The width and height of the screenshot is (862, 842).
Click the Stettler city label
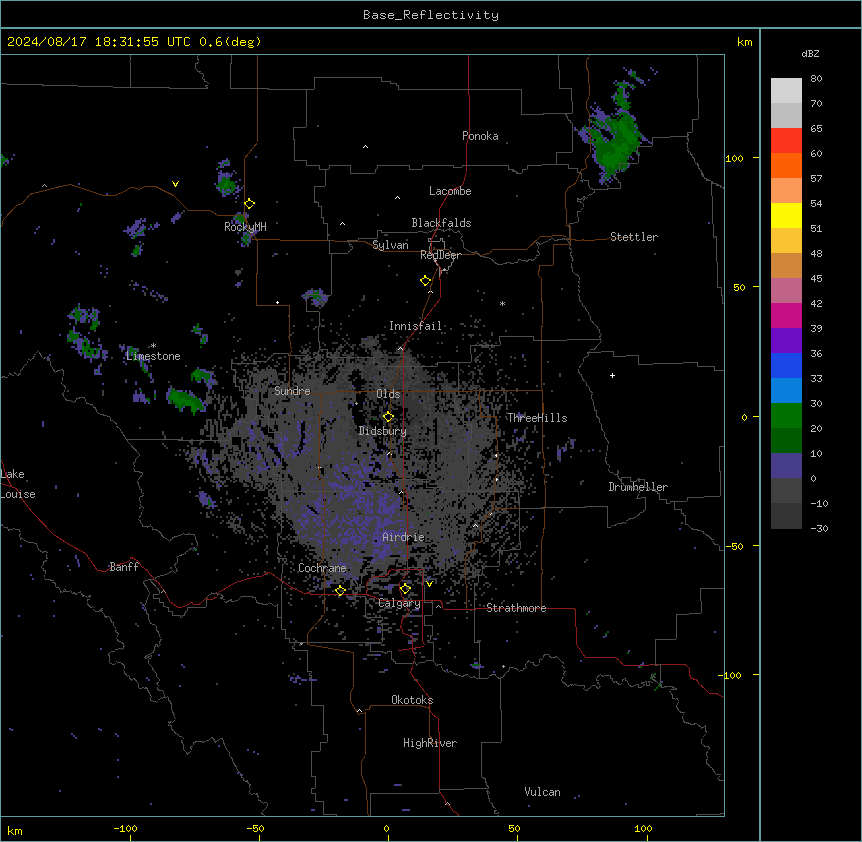click(634, 237)
